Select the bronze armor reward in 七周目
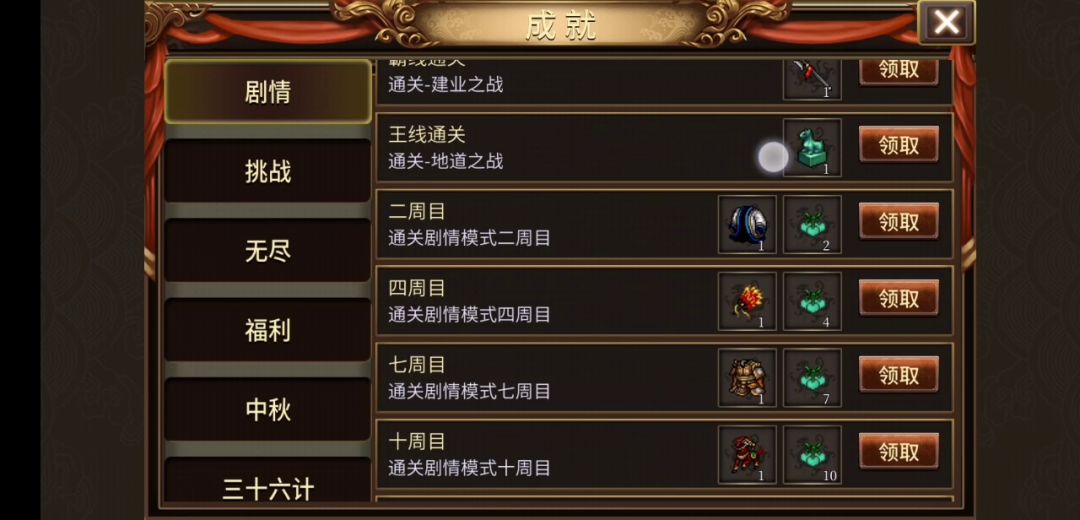Screen dimensions: 1080x520 (x=747, y=377)
